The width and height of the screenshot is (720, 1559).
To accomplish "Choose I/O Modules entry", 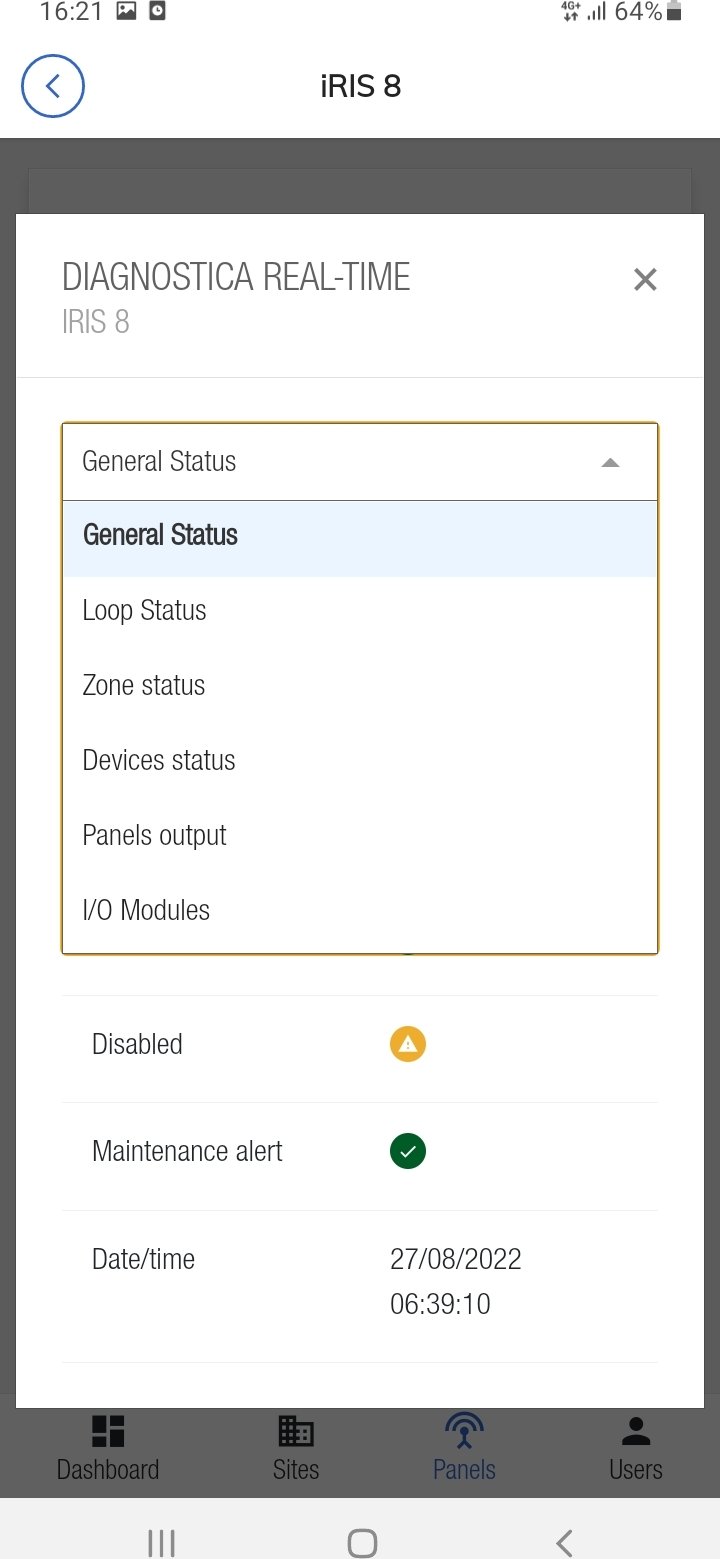I will tap(146, 910).
